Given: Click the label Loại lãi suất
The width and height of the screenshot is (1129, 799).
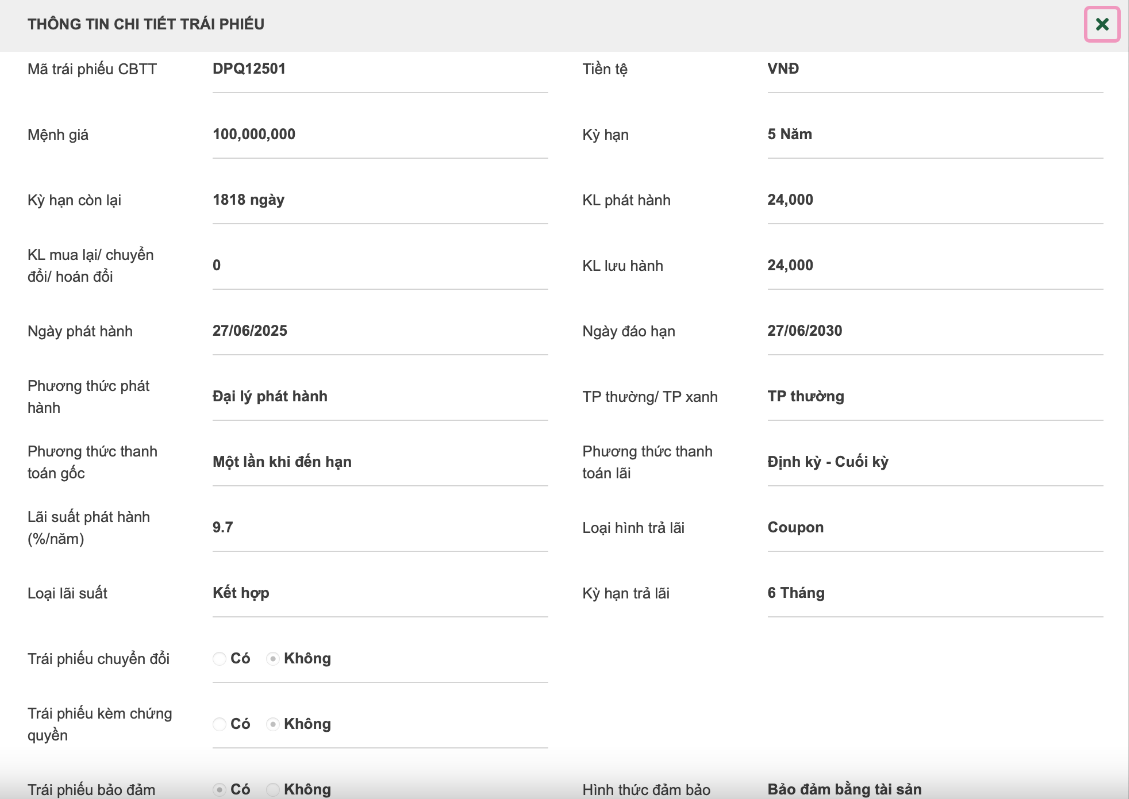Looking at the screenshot, I should point(68,593).
